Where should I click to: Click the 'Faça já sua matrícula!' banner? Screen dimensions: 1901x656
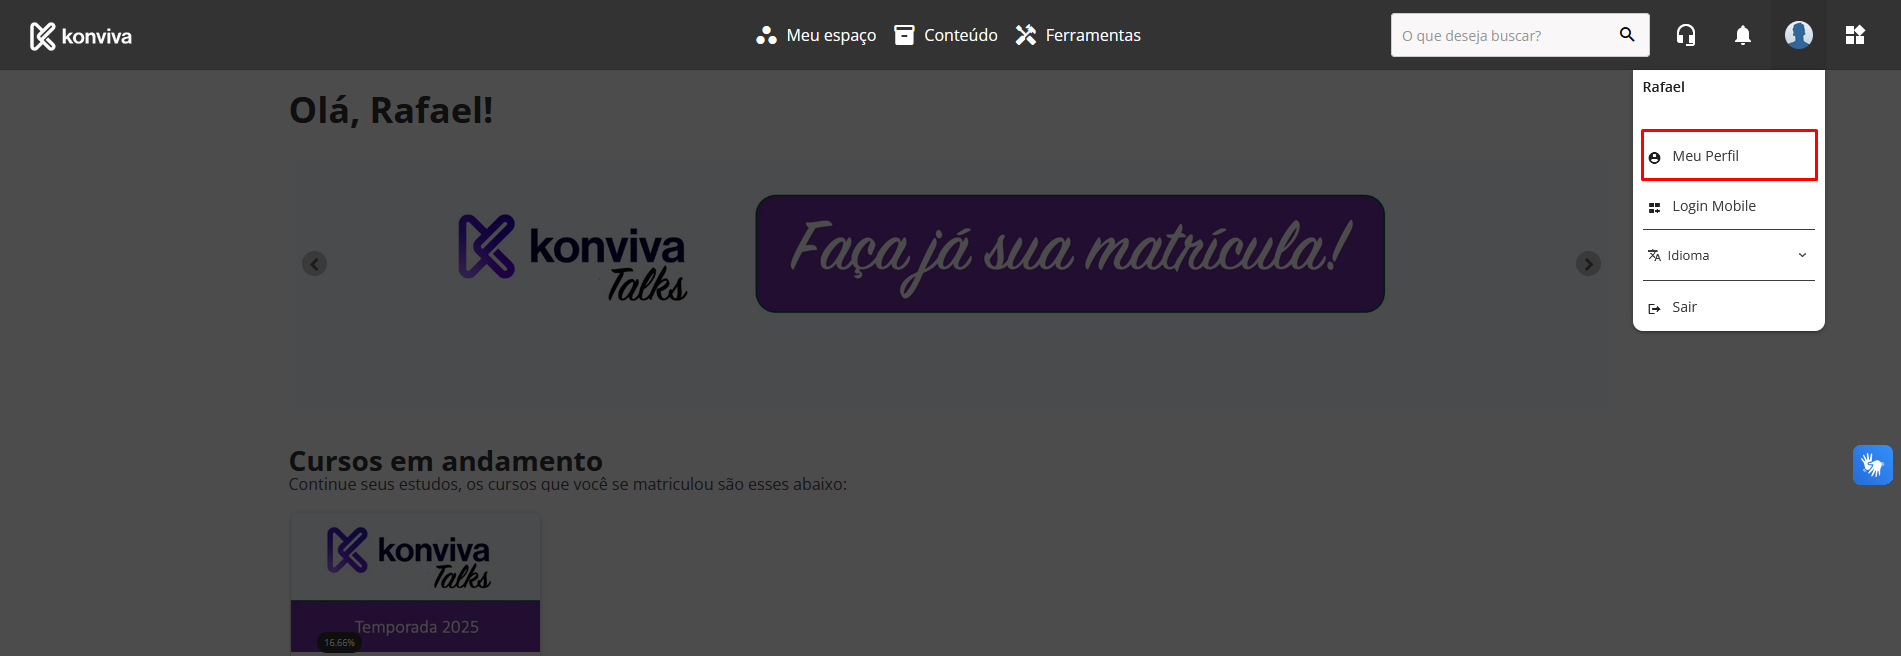point(1070,253)
